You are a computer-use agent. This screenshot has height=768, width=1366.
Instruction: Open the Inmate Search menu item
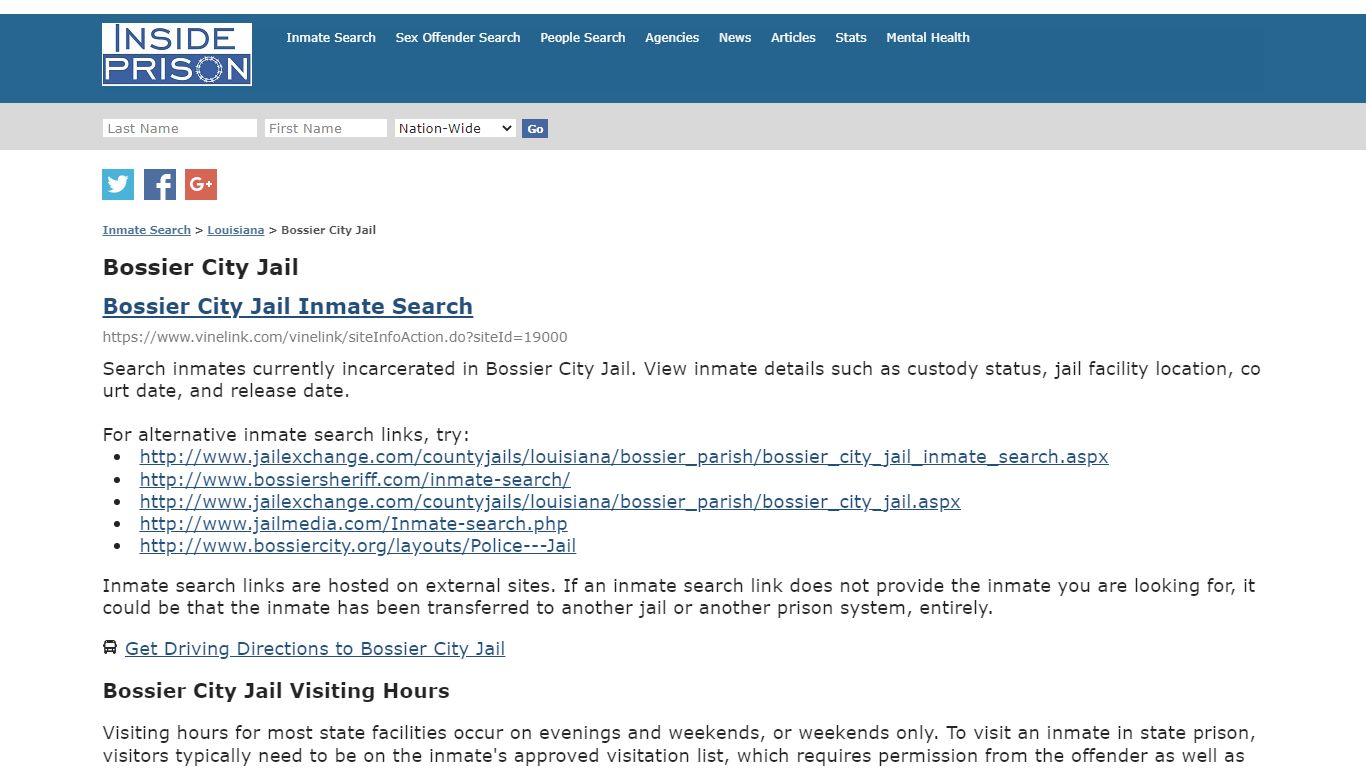coord(331,37)
